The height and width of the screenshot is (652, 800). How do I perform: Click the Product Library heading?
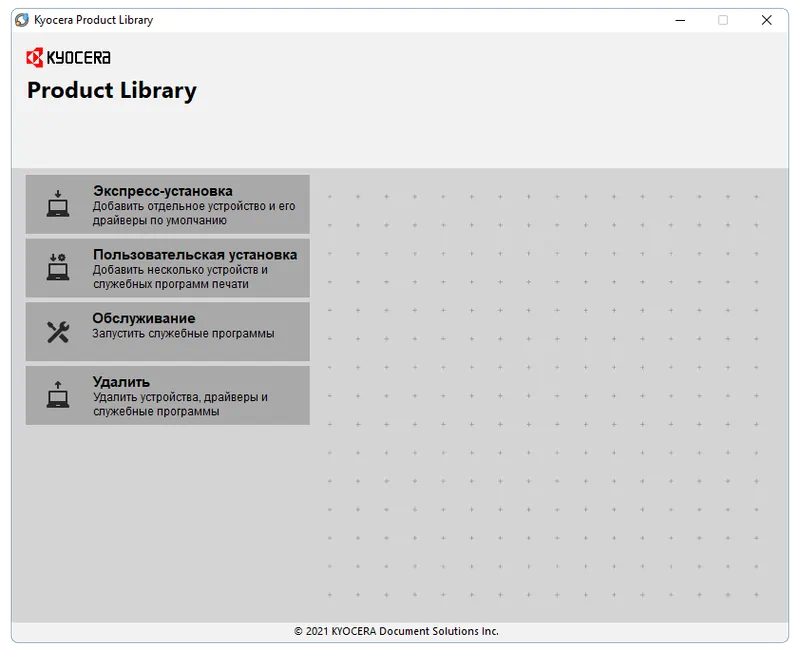coord(112,91)
